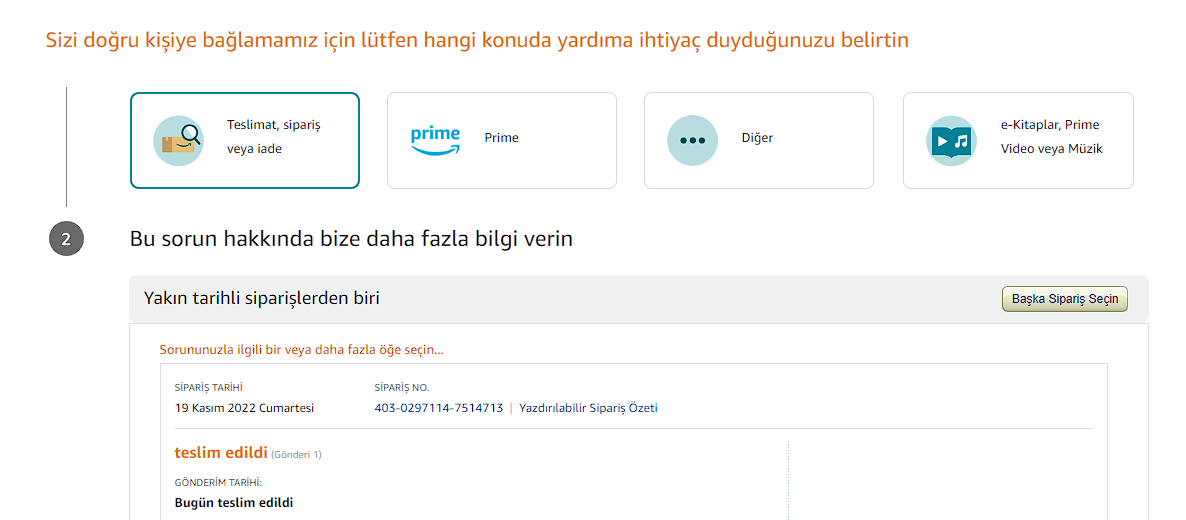The width and height of the screenshot is (1186, 520).
Task: Click the orange 'teslim edildi' status
Action: click(220, 453)
